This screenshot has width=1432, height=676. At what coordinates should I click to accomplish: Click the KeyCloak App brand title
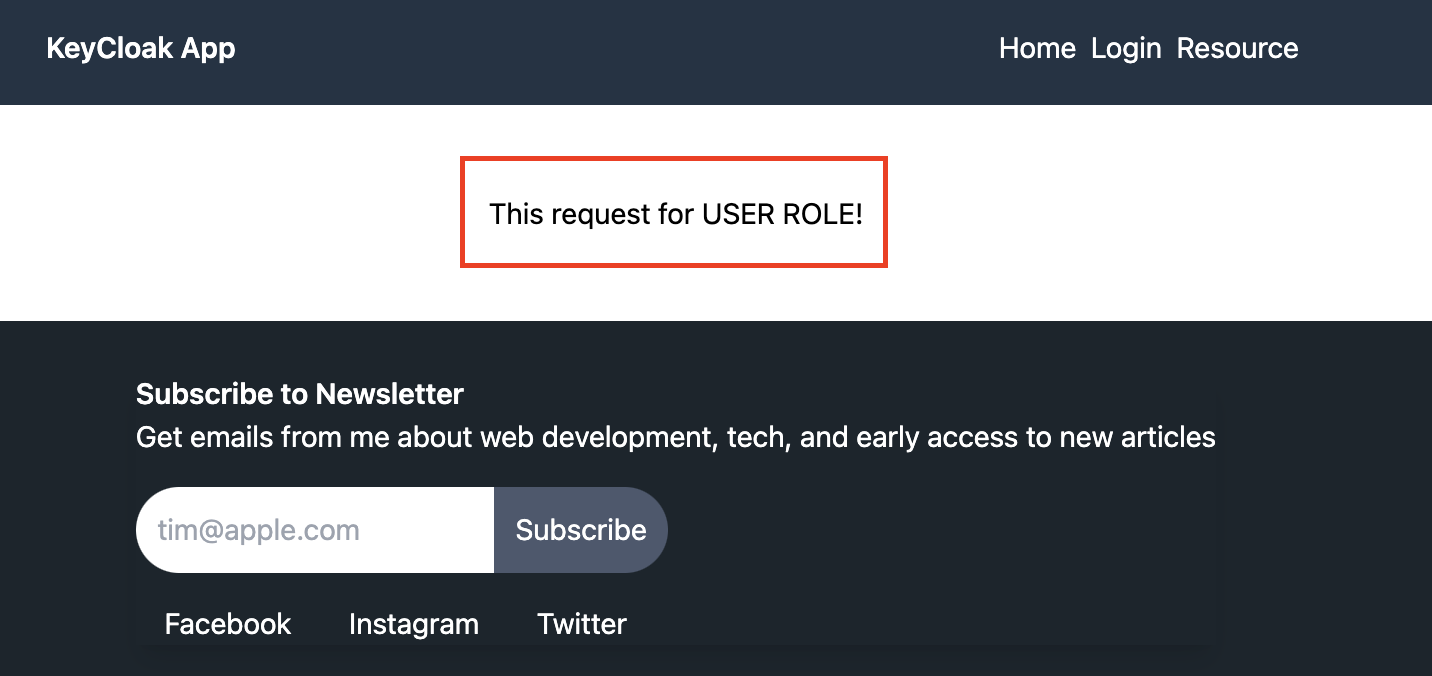[141, 48]
